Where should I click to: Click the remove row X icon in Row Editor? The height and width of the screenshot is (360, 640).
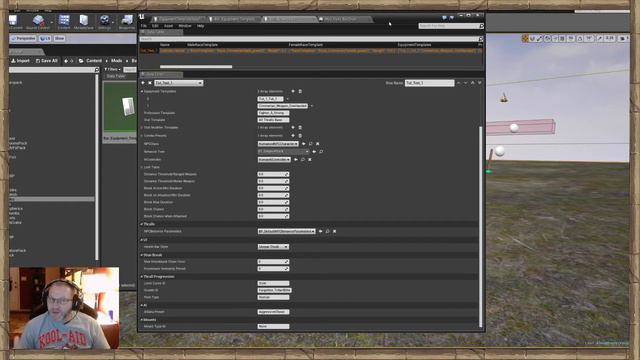tap(150, 83)
